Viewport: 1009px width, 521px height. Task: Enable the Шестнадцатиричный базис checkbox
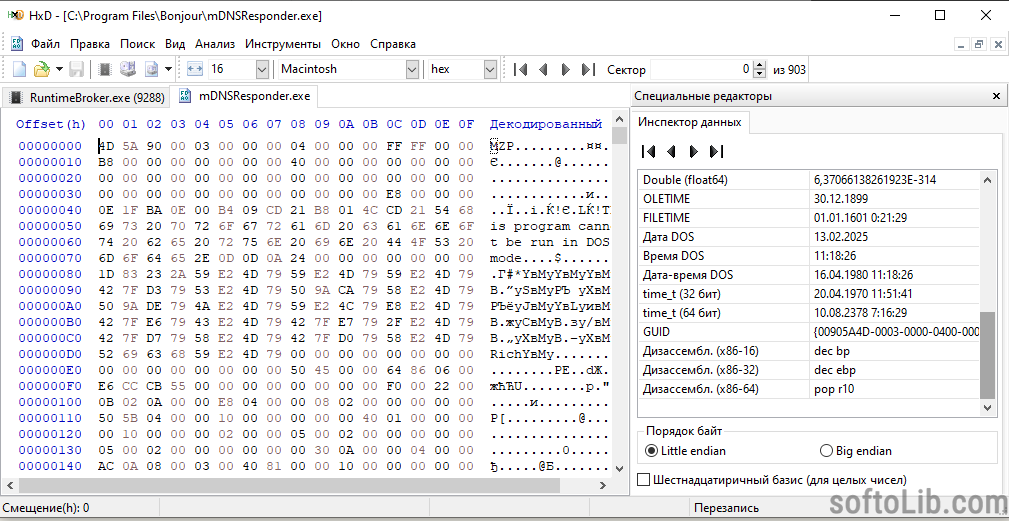click(643, 480)
